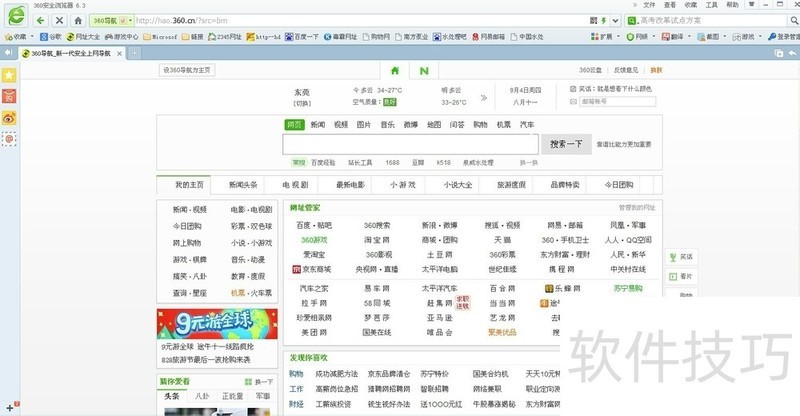Toggle the 笑话 checkbox near the date
The image size is (800, 416).
pyautogui.click(x=573, y=89)
